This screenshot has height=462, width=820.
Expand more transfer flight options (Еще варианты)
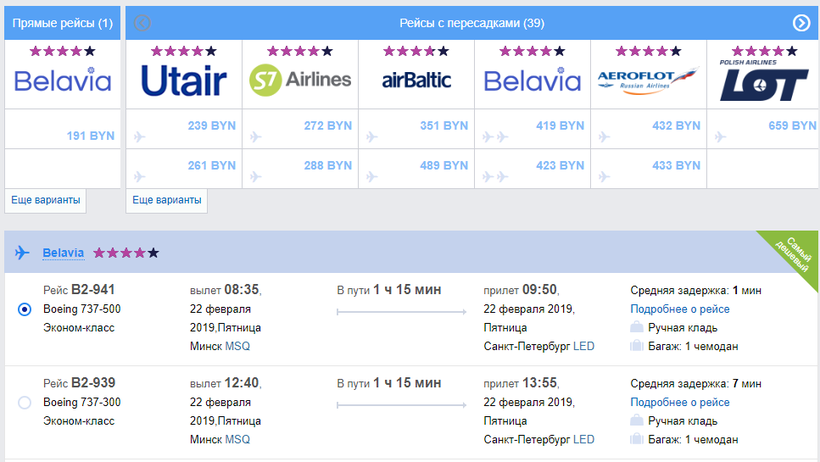coord(167,200)
